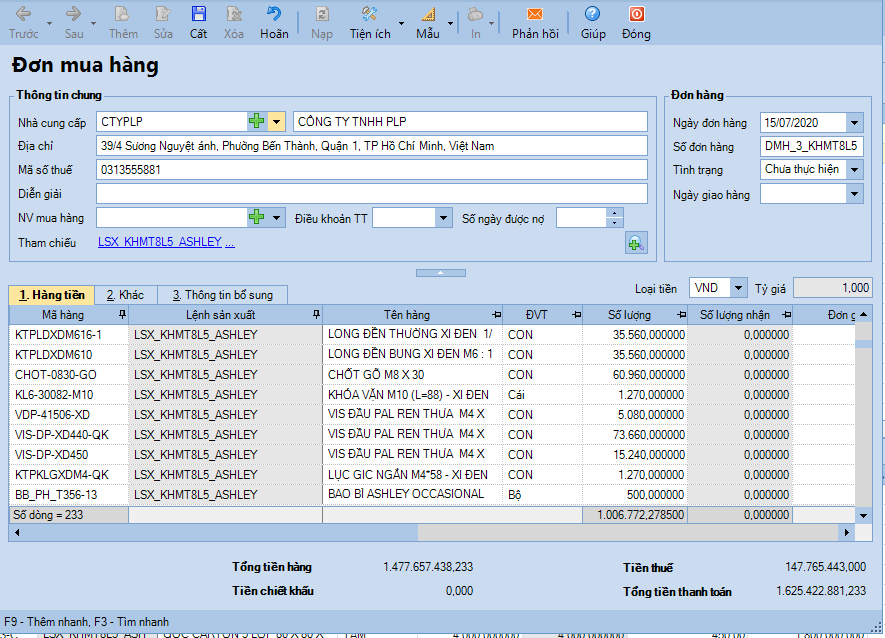Expand the Loại tiền VND dropdown
Screen dimensions: 885x638
coord(738,288)
